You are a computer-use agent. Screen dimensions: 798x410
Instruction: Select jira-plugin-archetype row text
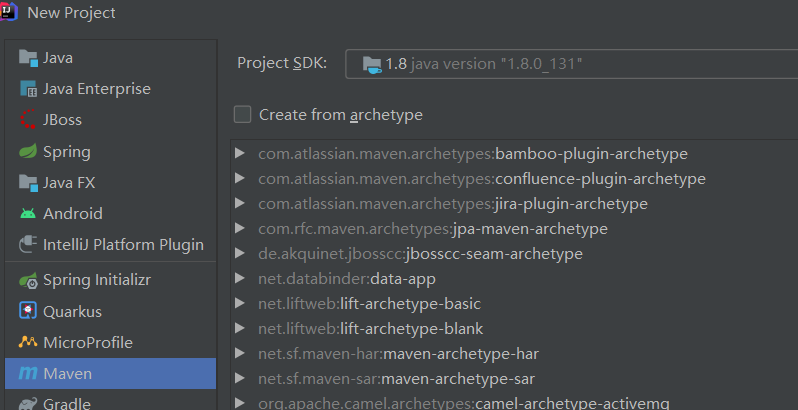(453, 204)
